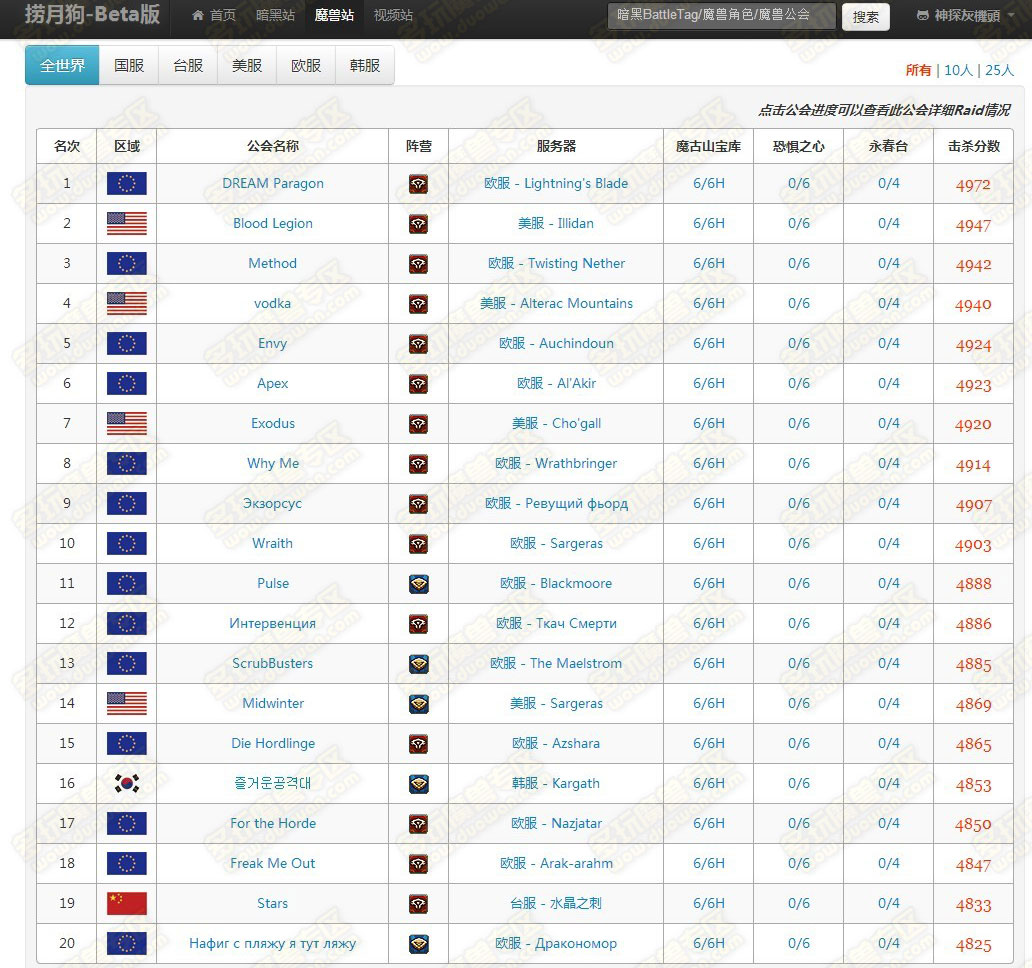Open server link 欧服 - Twisting Nether
This screenshot has width=1032, height=968.
(x=556, y=263)
